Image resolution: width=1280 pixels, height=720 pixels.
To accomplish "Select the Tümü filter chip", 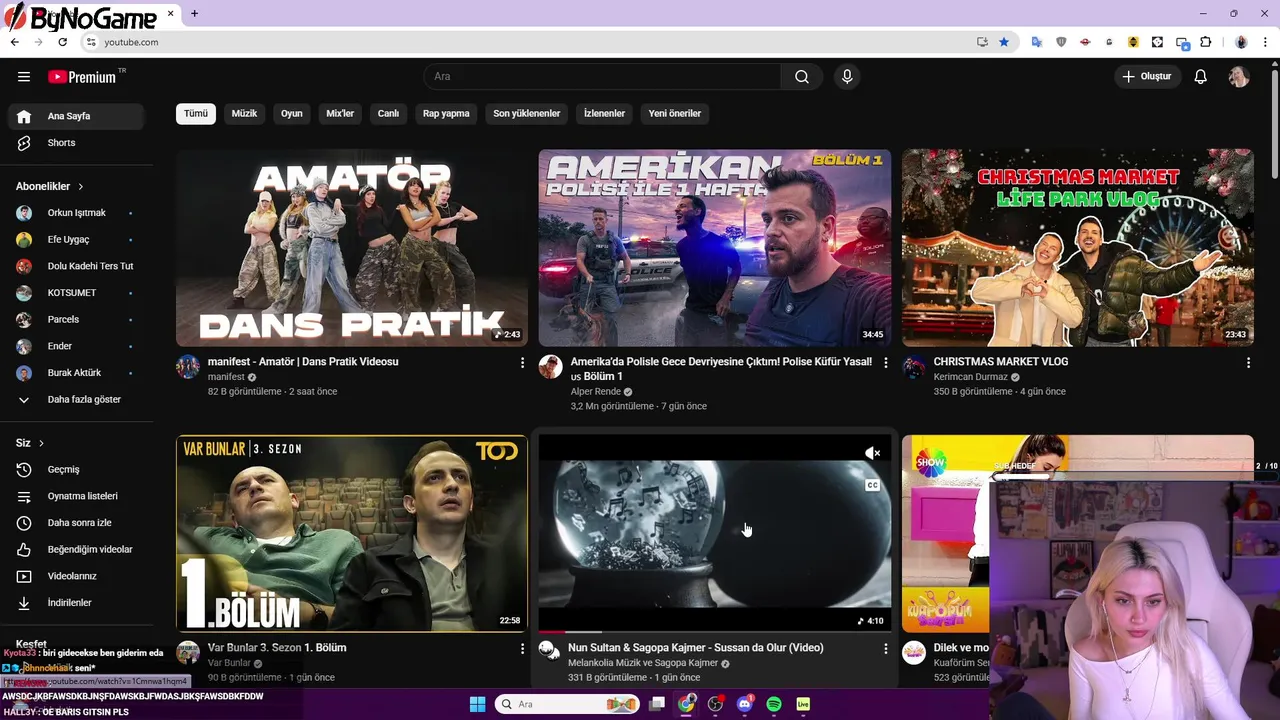I will pos(196,113).
